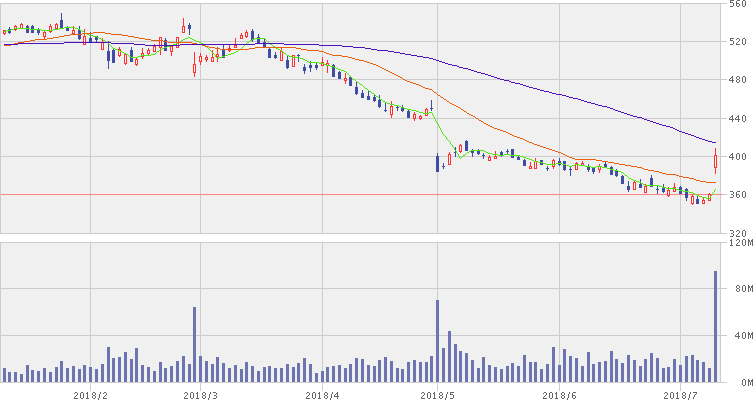Click the 360 price axis label

(x=738, y=195)
